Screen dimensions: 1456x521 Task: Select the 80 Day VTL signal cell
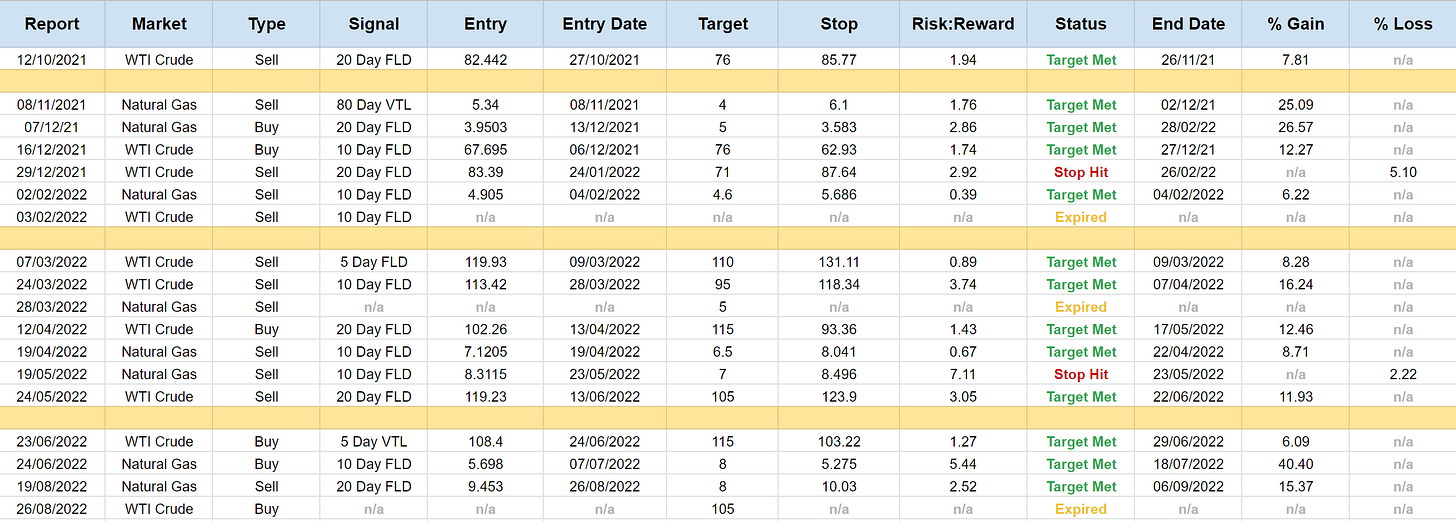pyautogui.click(x=374, y=105)
